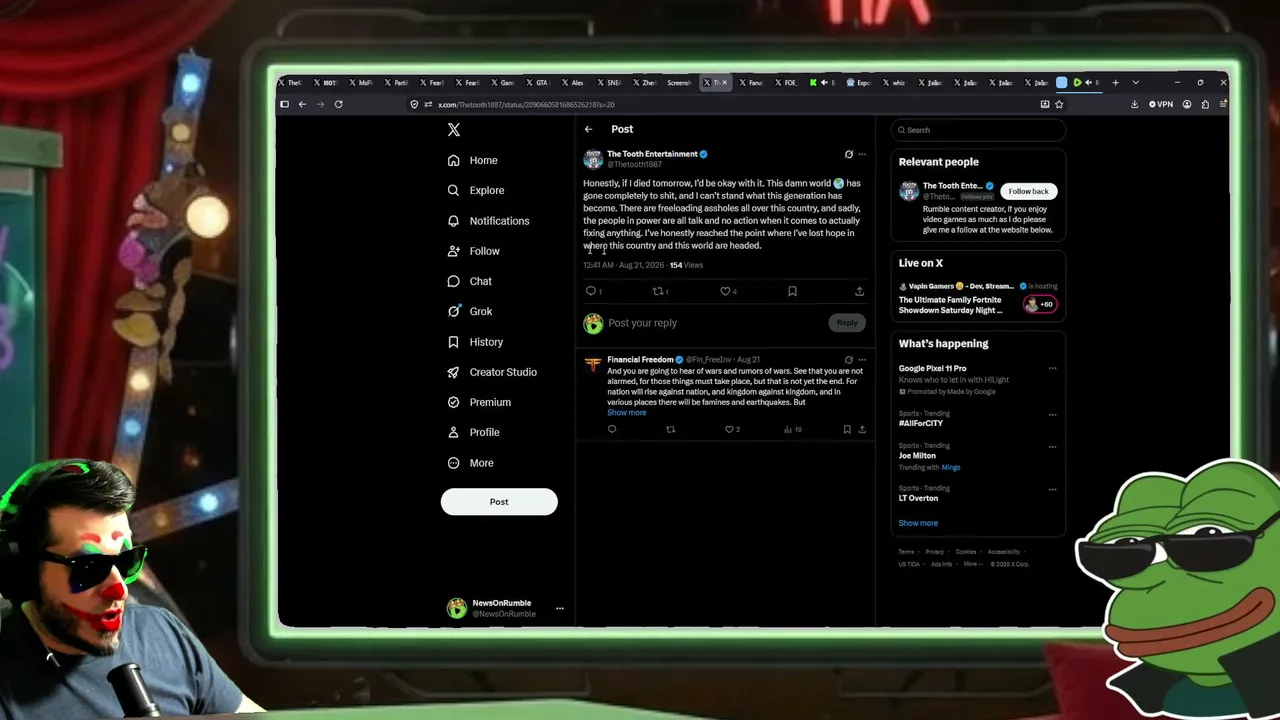Click Grok icon on Financial Freedom reply
The image size is (1280, 720).
[849, 360]
